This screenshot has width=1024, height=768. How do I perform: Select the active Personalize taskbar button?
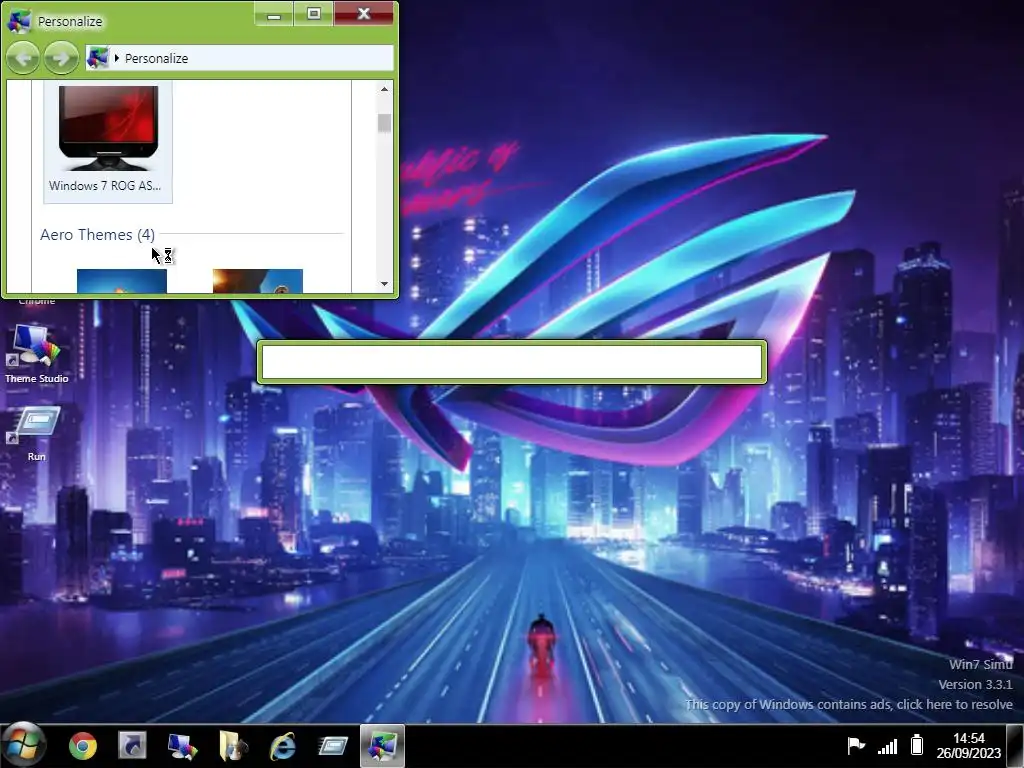coord(382,746)
